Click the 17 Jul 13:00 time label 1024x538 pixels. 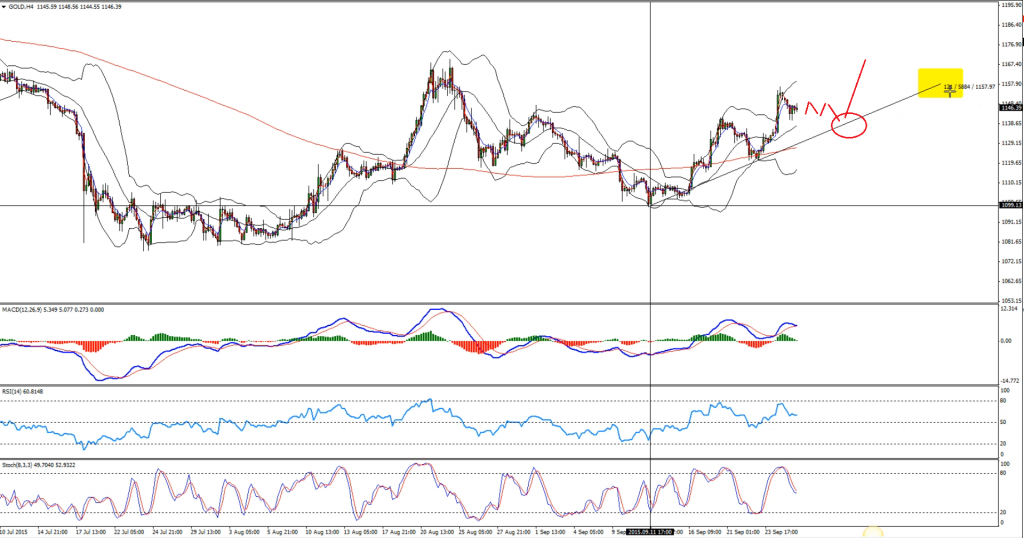91,532
